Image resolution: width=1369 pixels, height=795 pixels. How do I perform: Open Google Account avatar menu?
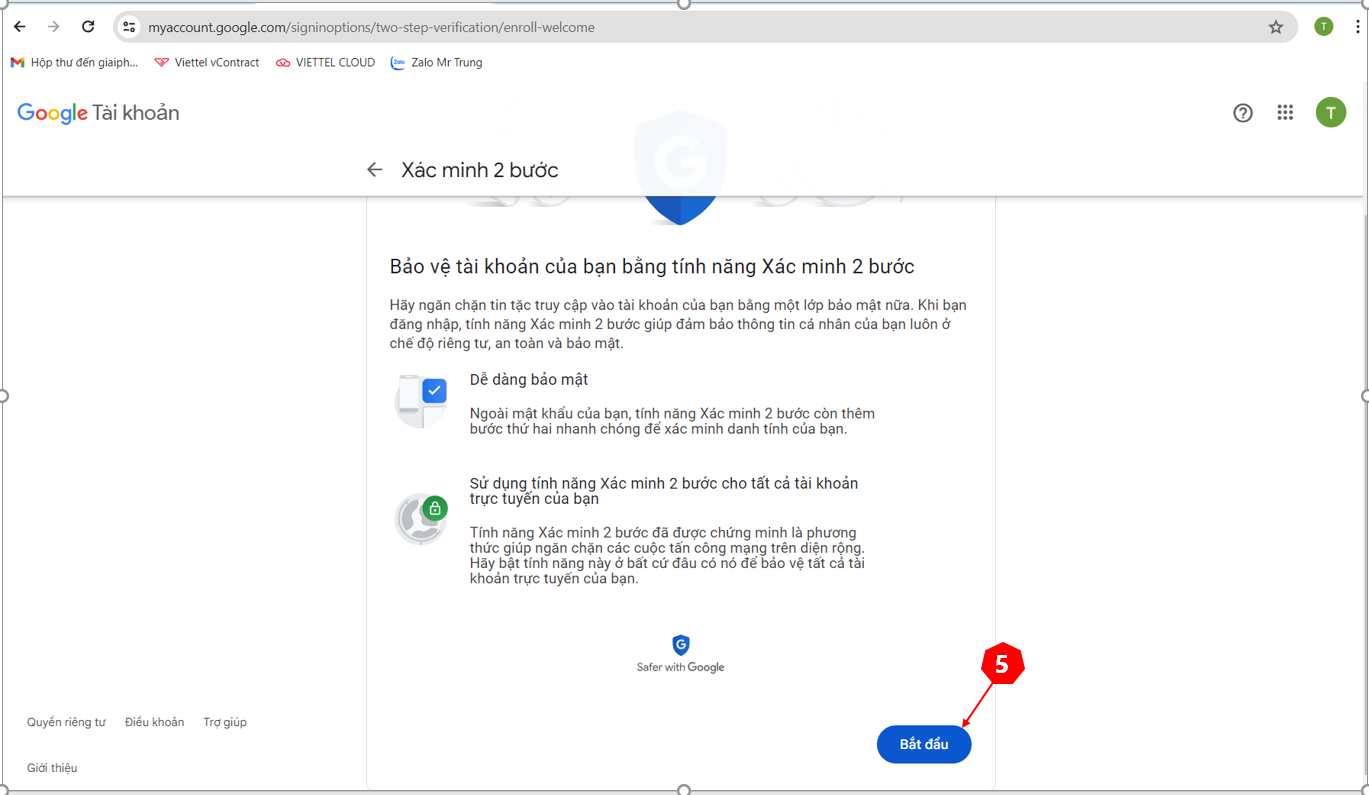(x=1330, y=113)
